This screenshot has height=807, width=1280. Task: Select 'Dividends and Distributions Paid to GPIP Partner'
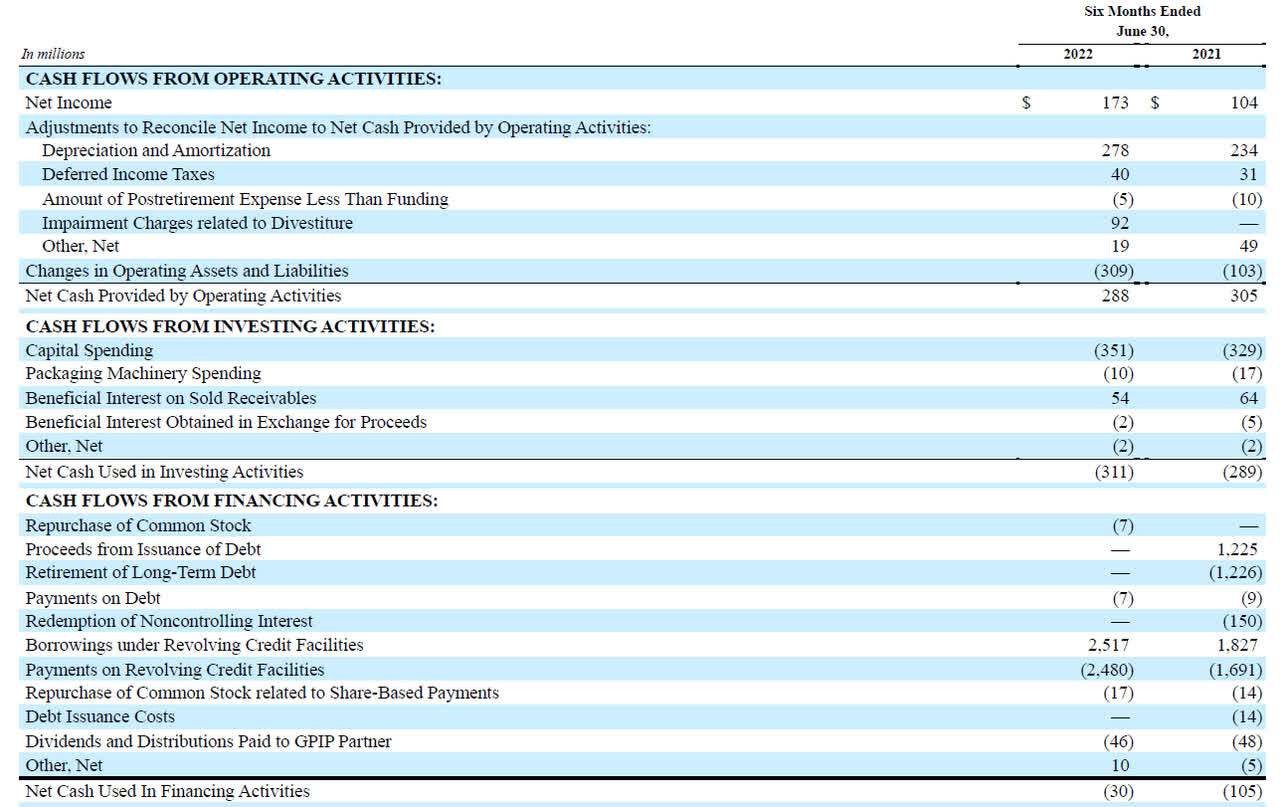(x=208, y=742)
